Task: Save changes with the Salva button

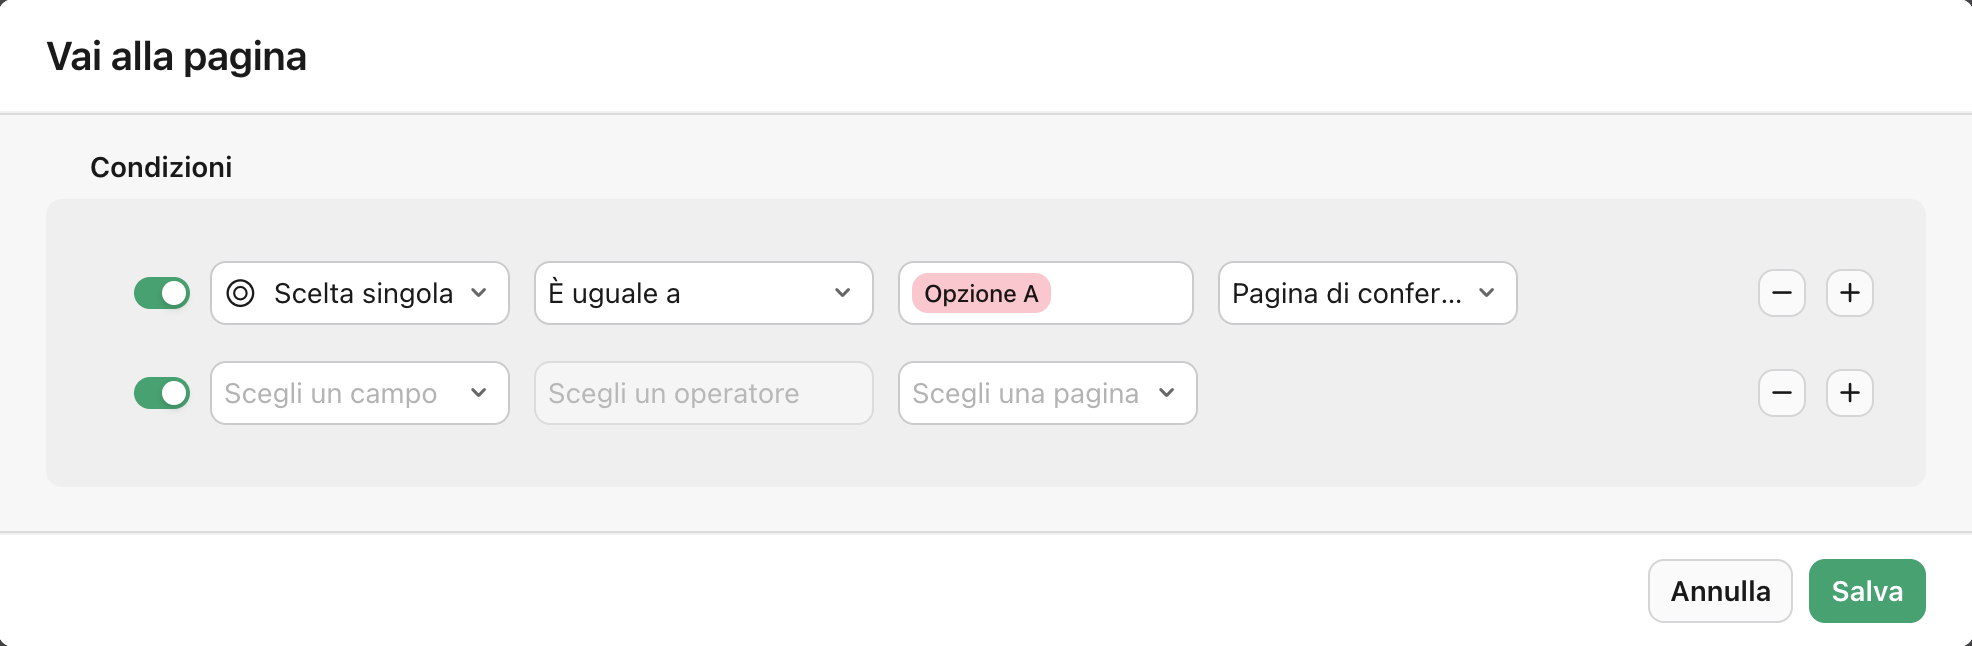Action: point(1866,590)
